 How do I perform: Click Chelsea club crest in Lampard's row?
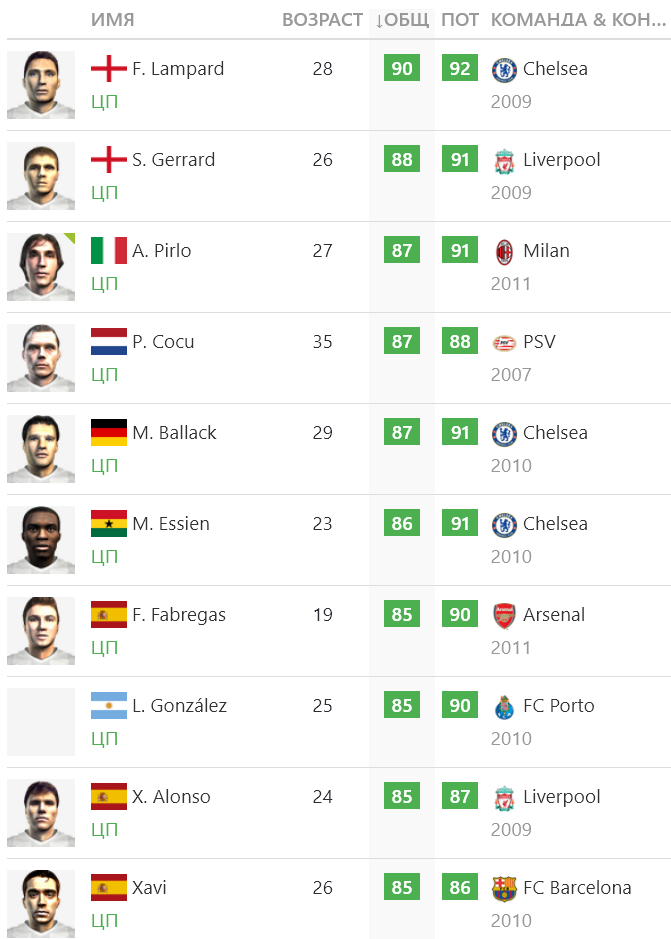click(x=503, y=69)
